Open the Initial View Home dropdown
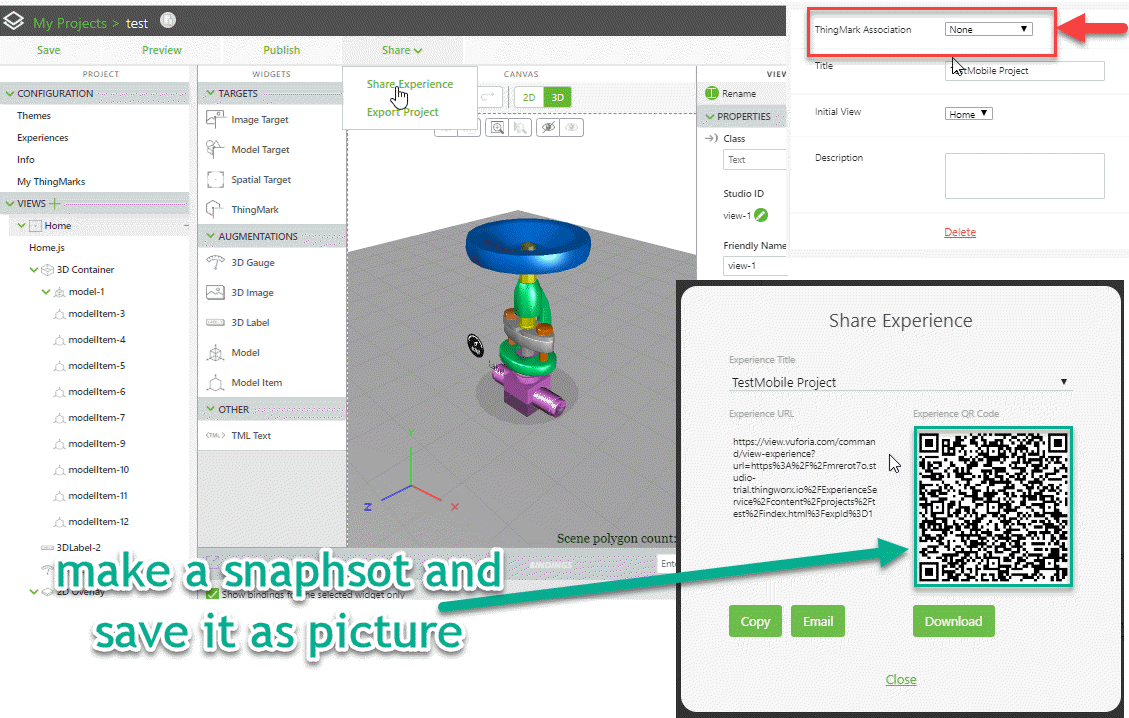1129x718 pixels. tap(968, 114)
